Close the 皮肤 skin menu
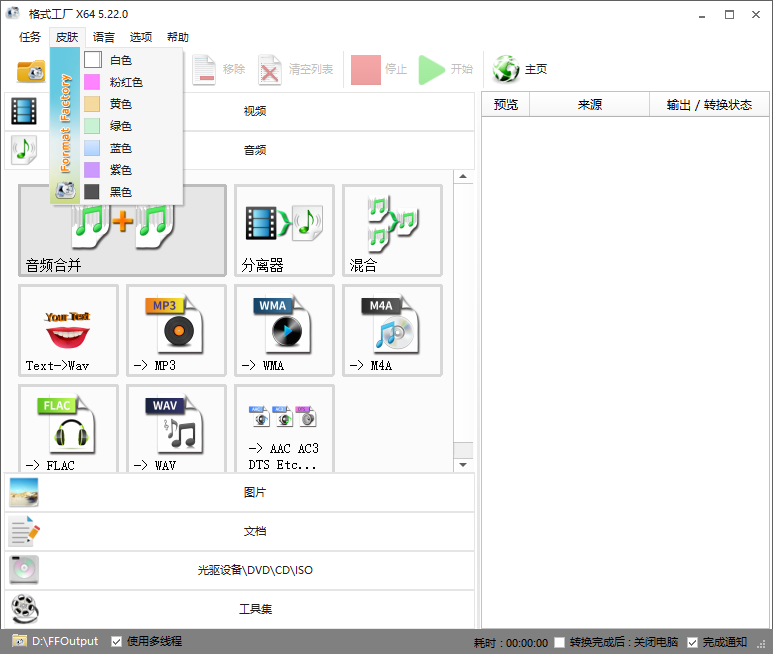The width and height of the screenshot is (773, 654). 67,37
